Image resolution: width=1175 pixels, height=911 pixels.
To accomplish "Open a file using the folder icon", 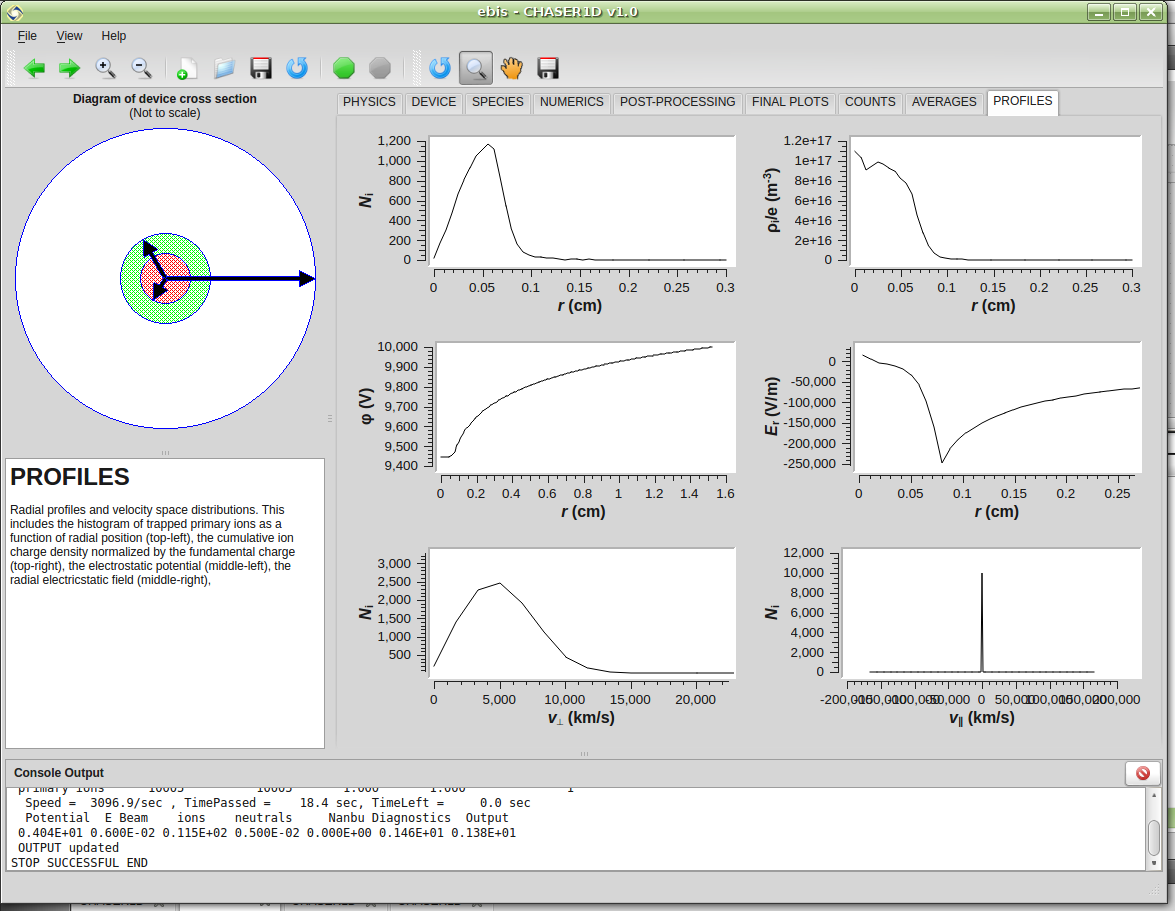I will pyautogui.click(x=224, y=69).
